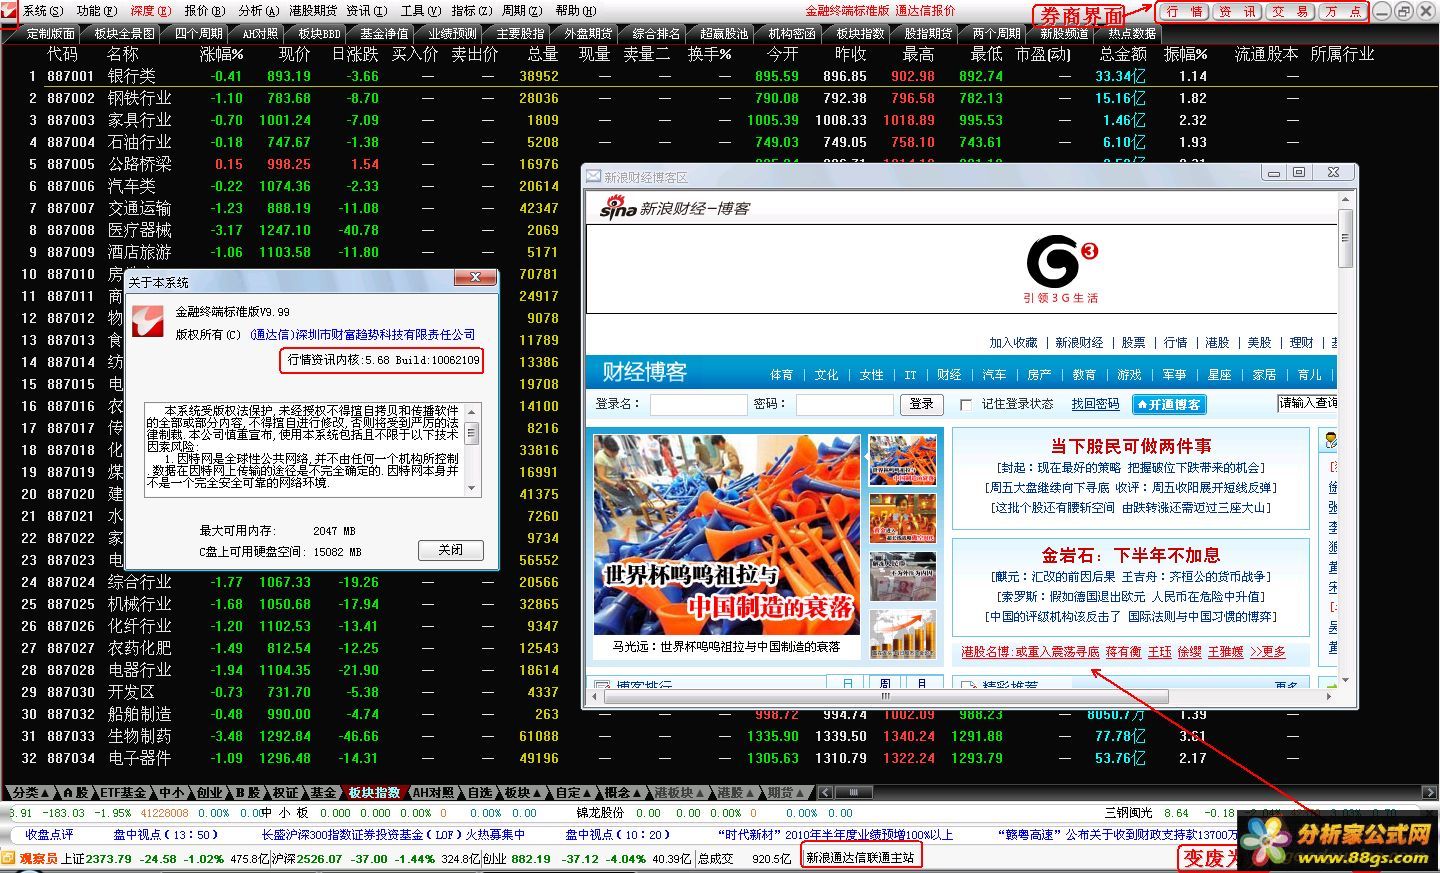
Task: Open the 港股期货 menu
Action: [x=312, y=11]
